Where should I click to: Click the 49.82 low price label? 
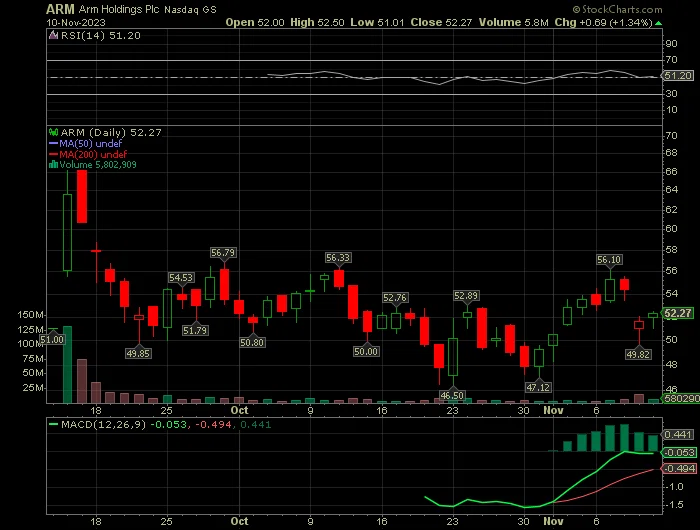638,355
